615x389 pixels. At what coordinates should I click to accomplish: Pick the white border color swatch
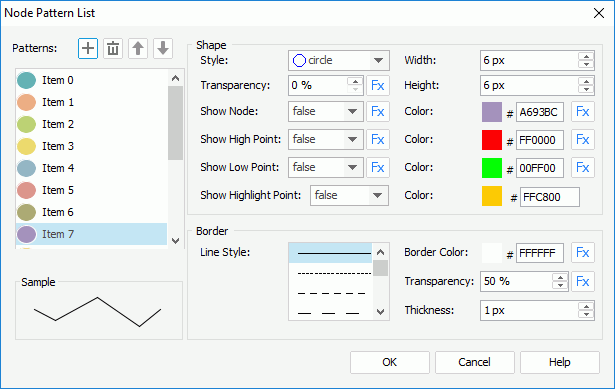click(492, 253)
